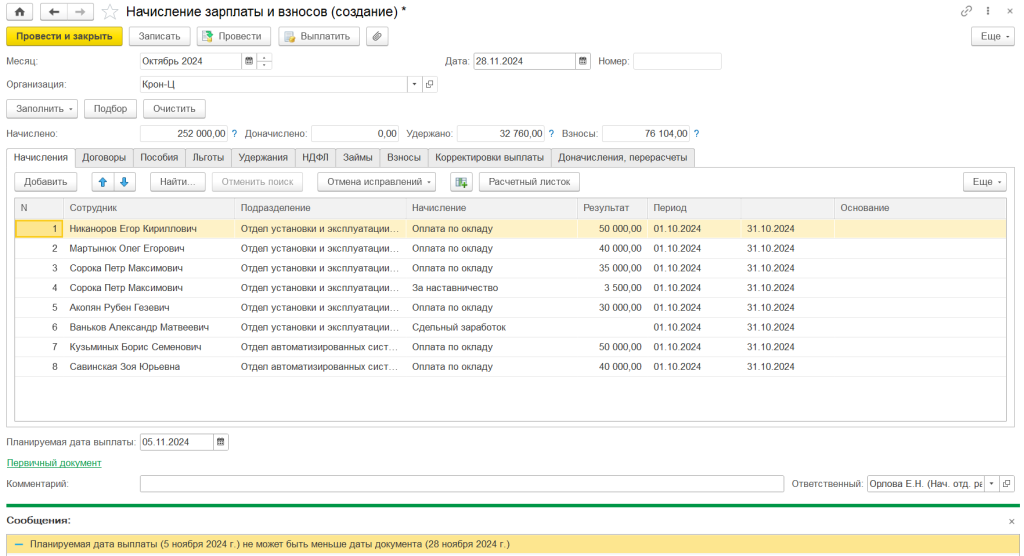The width and height of the screenshot is (1024, 556).
Task: Open the Удержания tab
Action: [264, 157]
